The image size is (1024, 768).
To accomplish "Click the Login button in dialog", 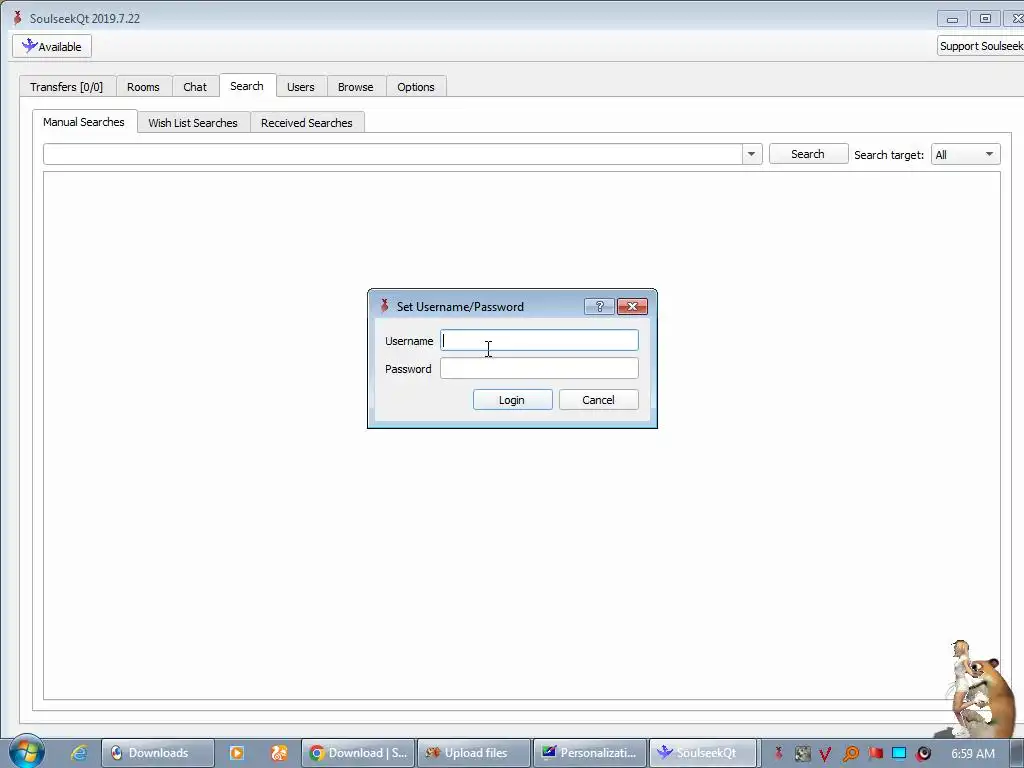I will point(513,400).
